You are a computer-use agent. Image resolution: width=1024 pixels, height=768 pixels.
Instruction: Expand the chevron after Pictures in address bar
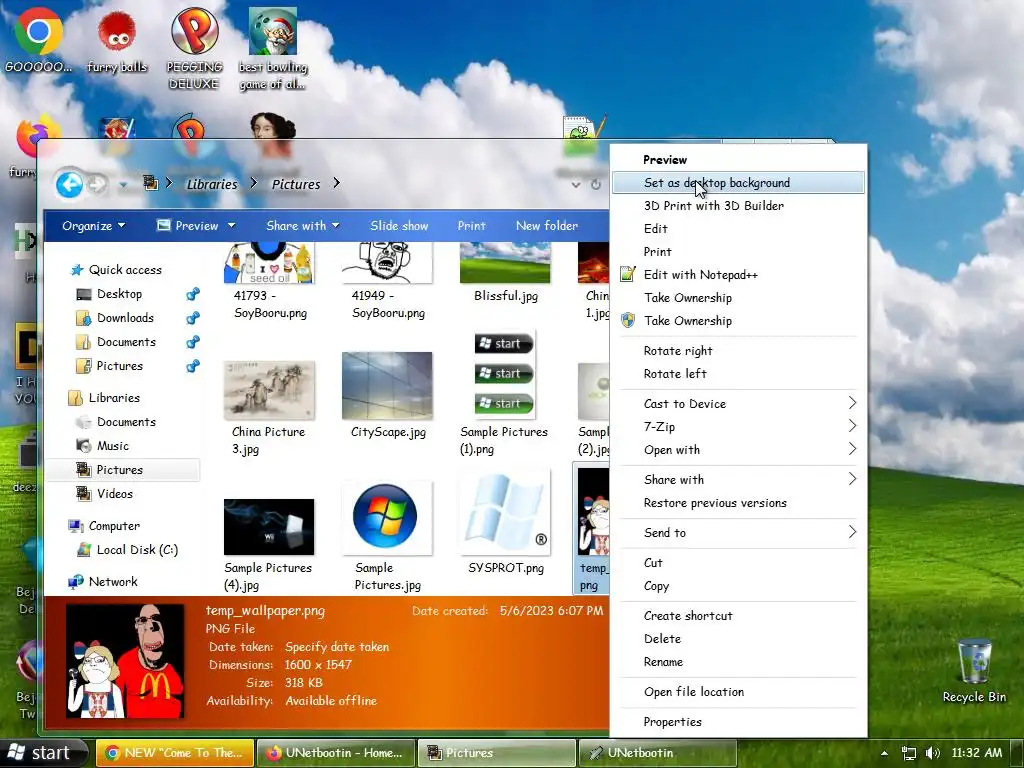tap(336, 184)
